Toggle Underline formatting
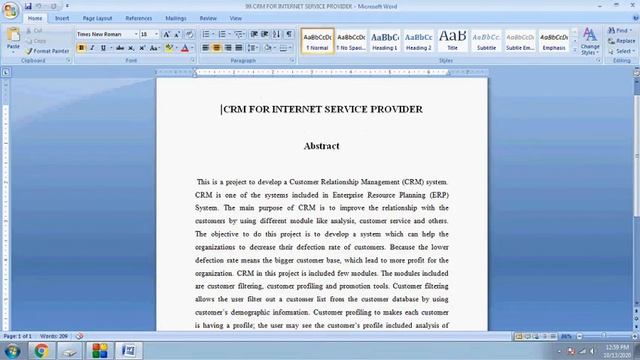 point(103,48)
